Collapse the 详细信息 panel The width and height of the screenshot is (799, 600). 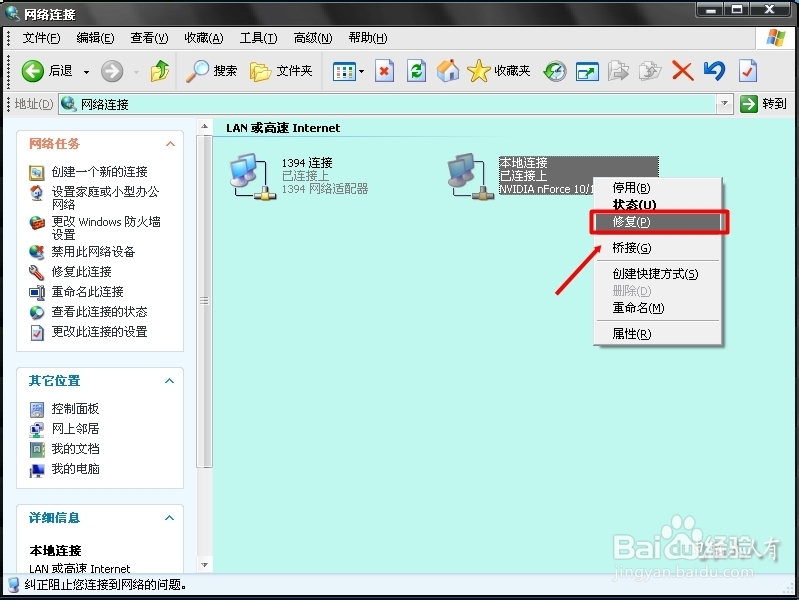click(x=170, y=518)
